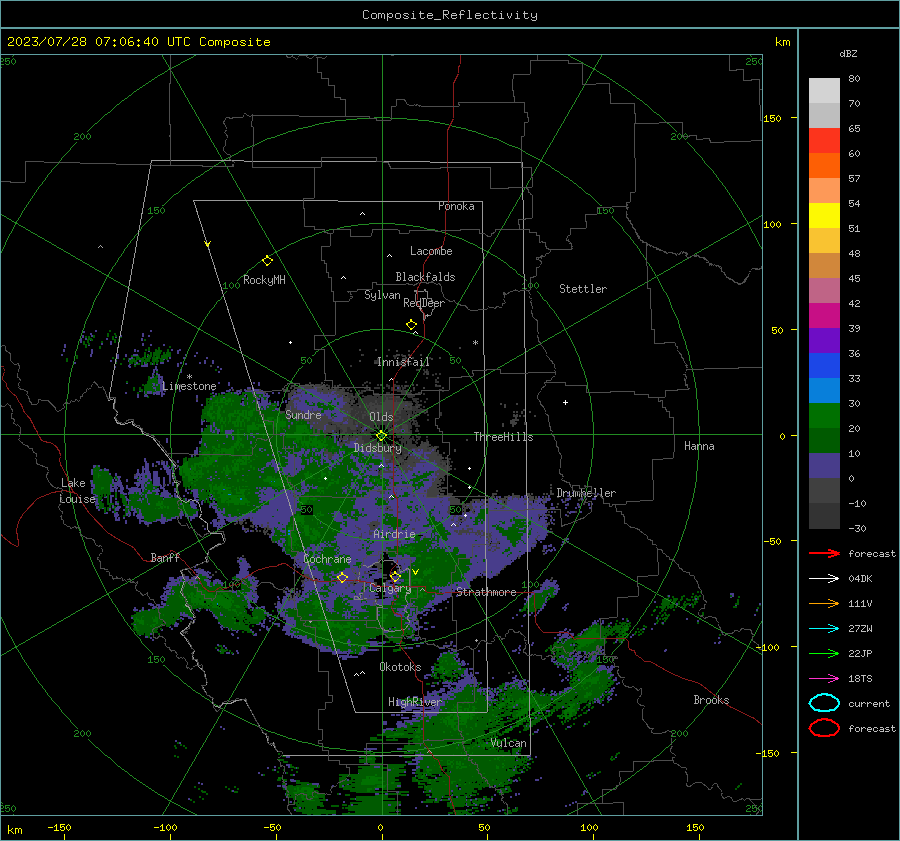Click the 2023/07/28 07:06:40 UTC timestamp
Screen dimensions: 900x841
tap(138, 42)
